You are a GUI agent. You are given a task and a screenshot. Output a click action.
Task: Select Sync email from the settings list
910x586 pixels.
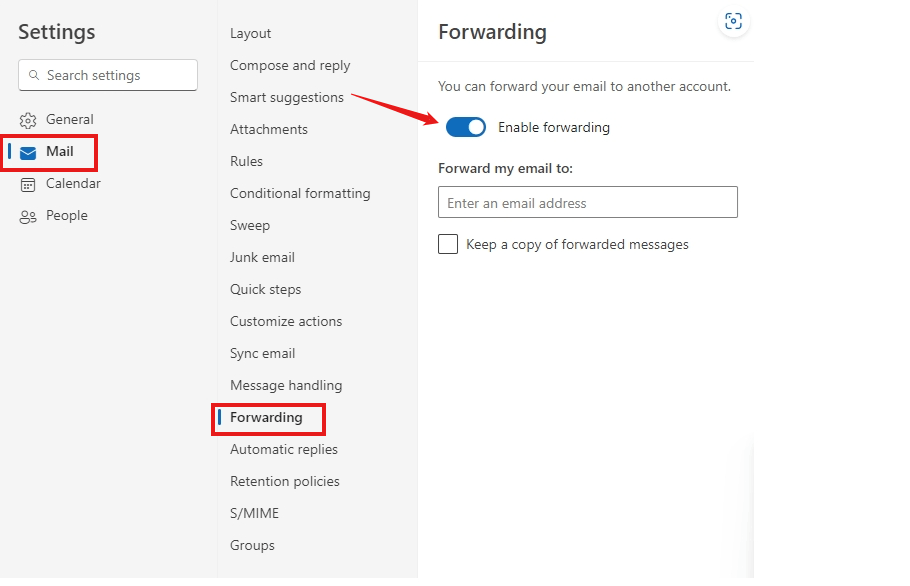262,353
